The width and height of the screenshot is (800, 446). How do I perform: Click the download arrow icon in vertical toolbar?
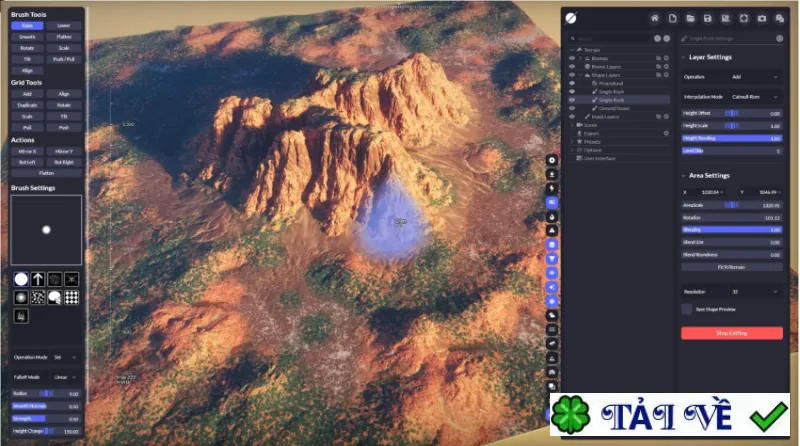point(552,175)
